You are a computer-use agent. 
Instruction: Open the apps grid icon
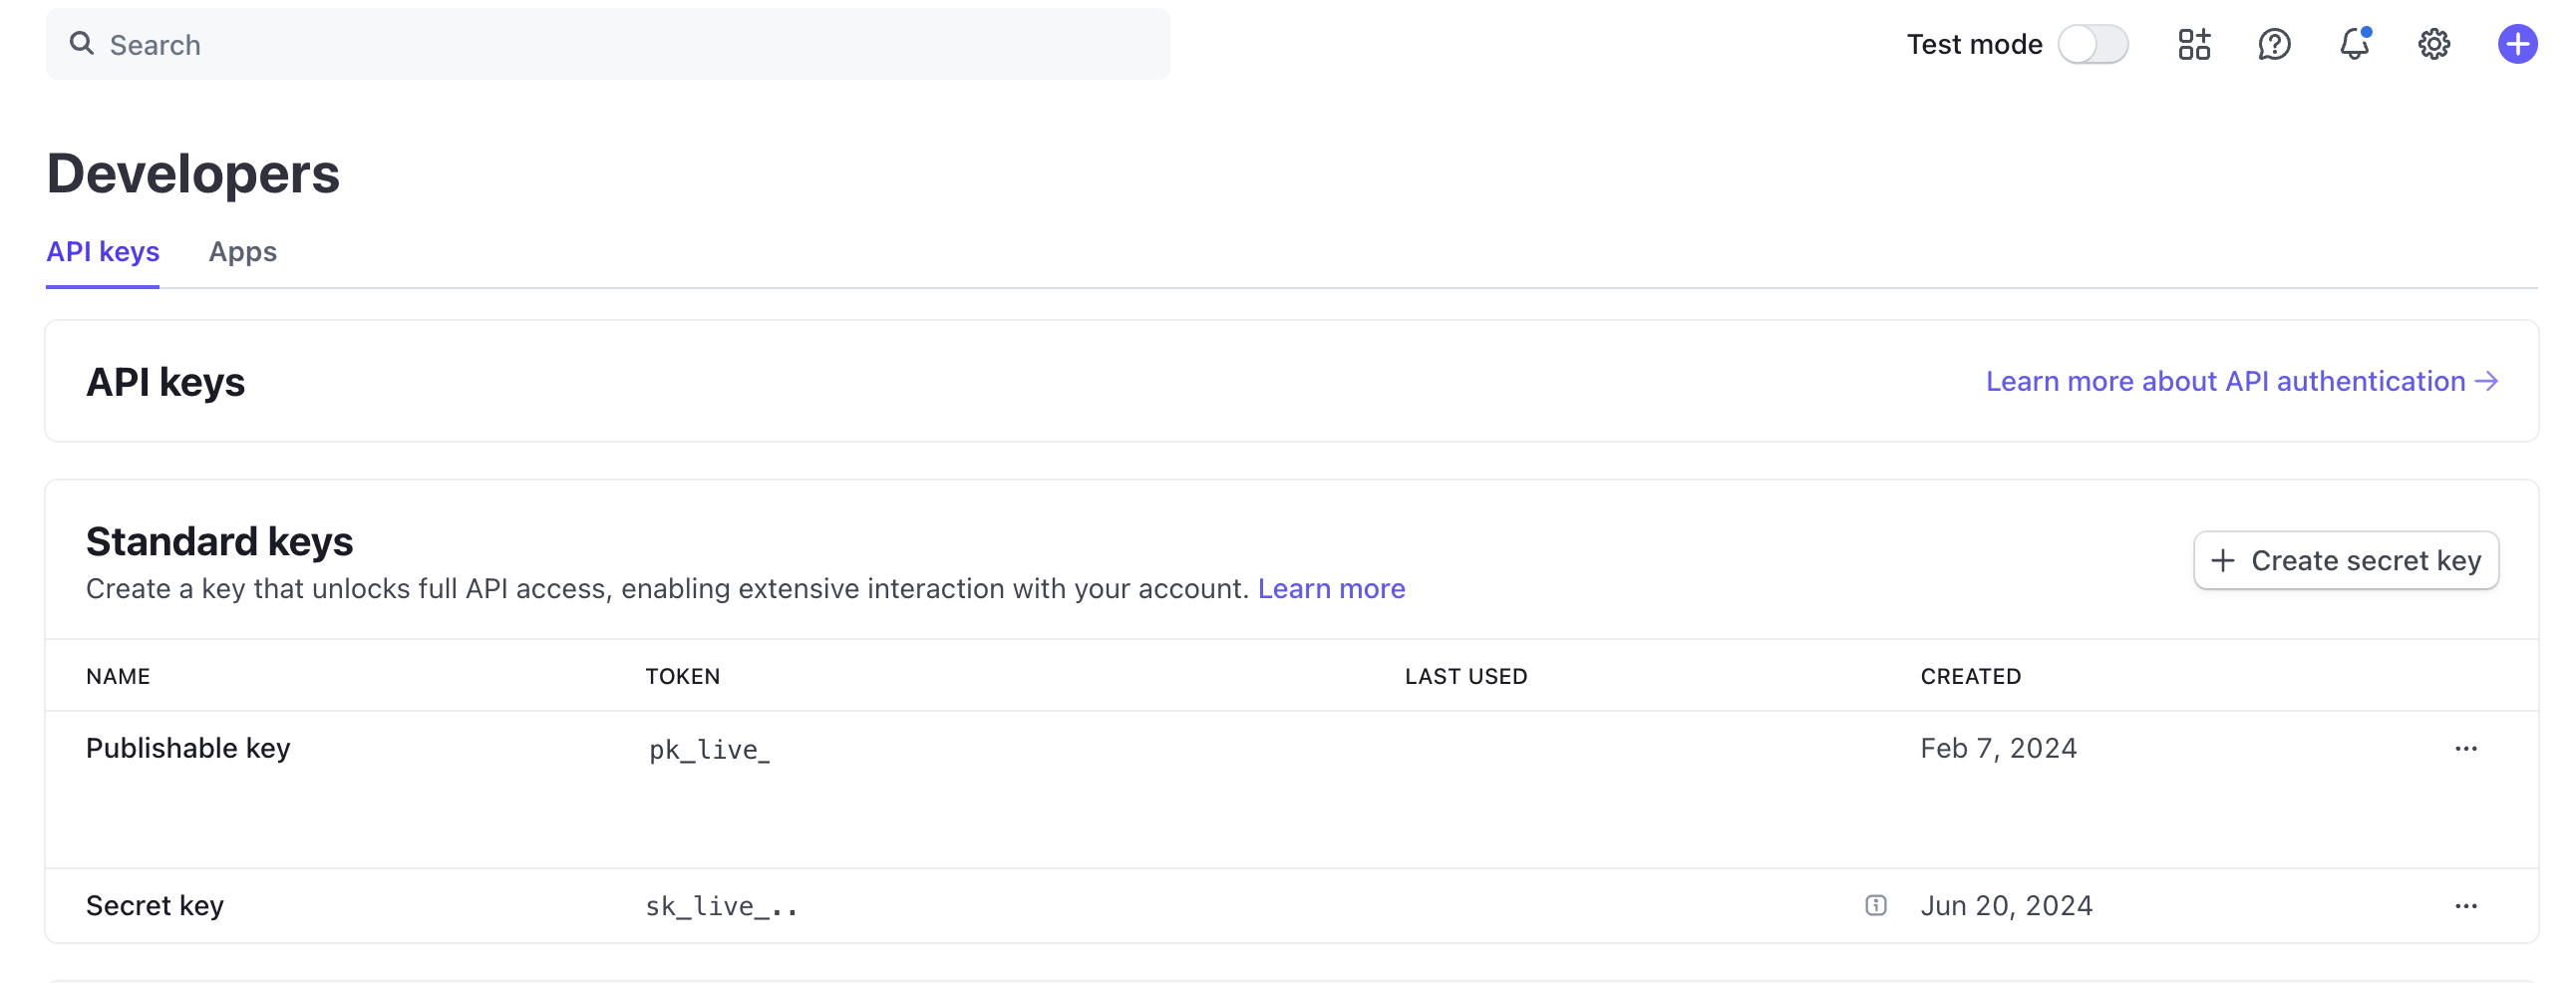[x=2193, y=44]
